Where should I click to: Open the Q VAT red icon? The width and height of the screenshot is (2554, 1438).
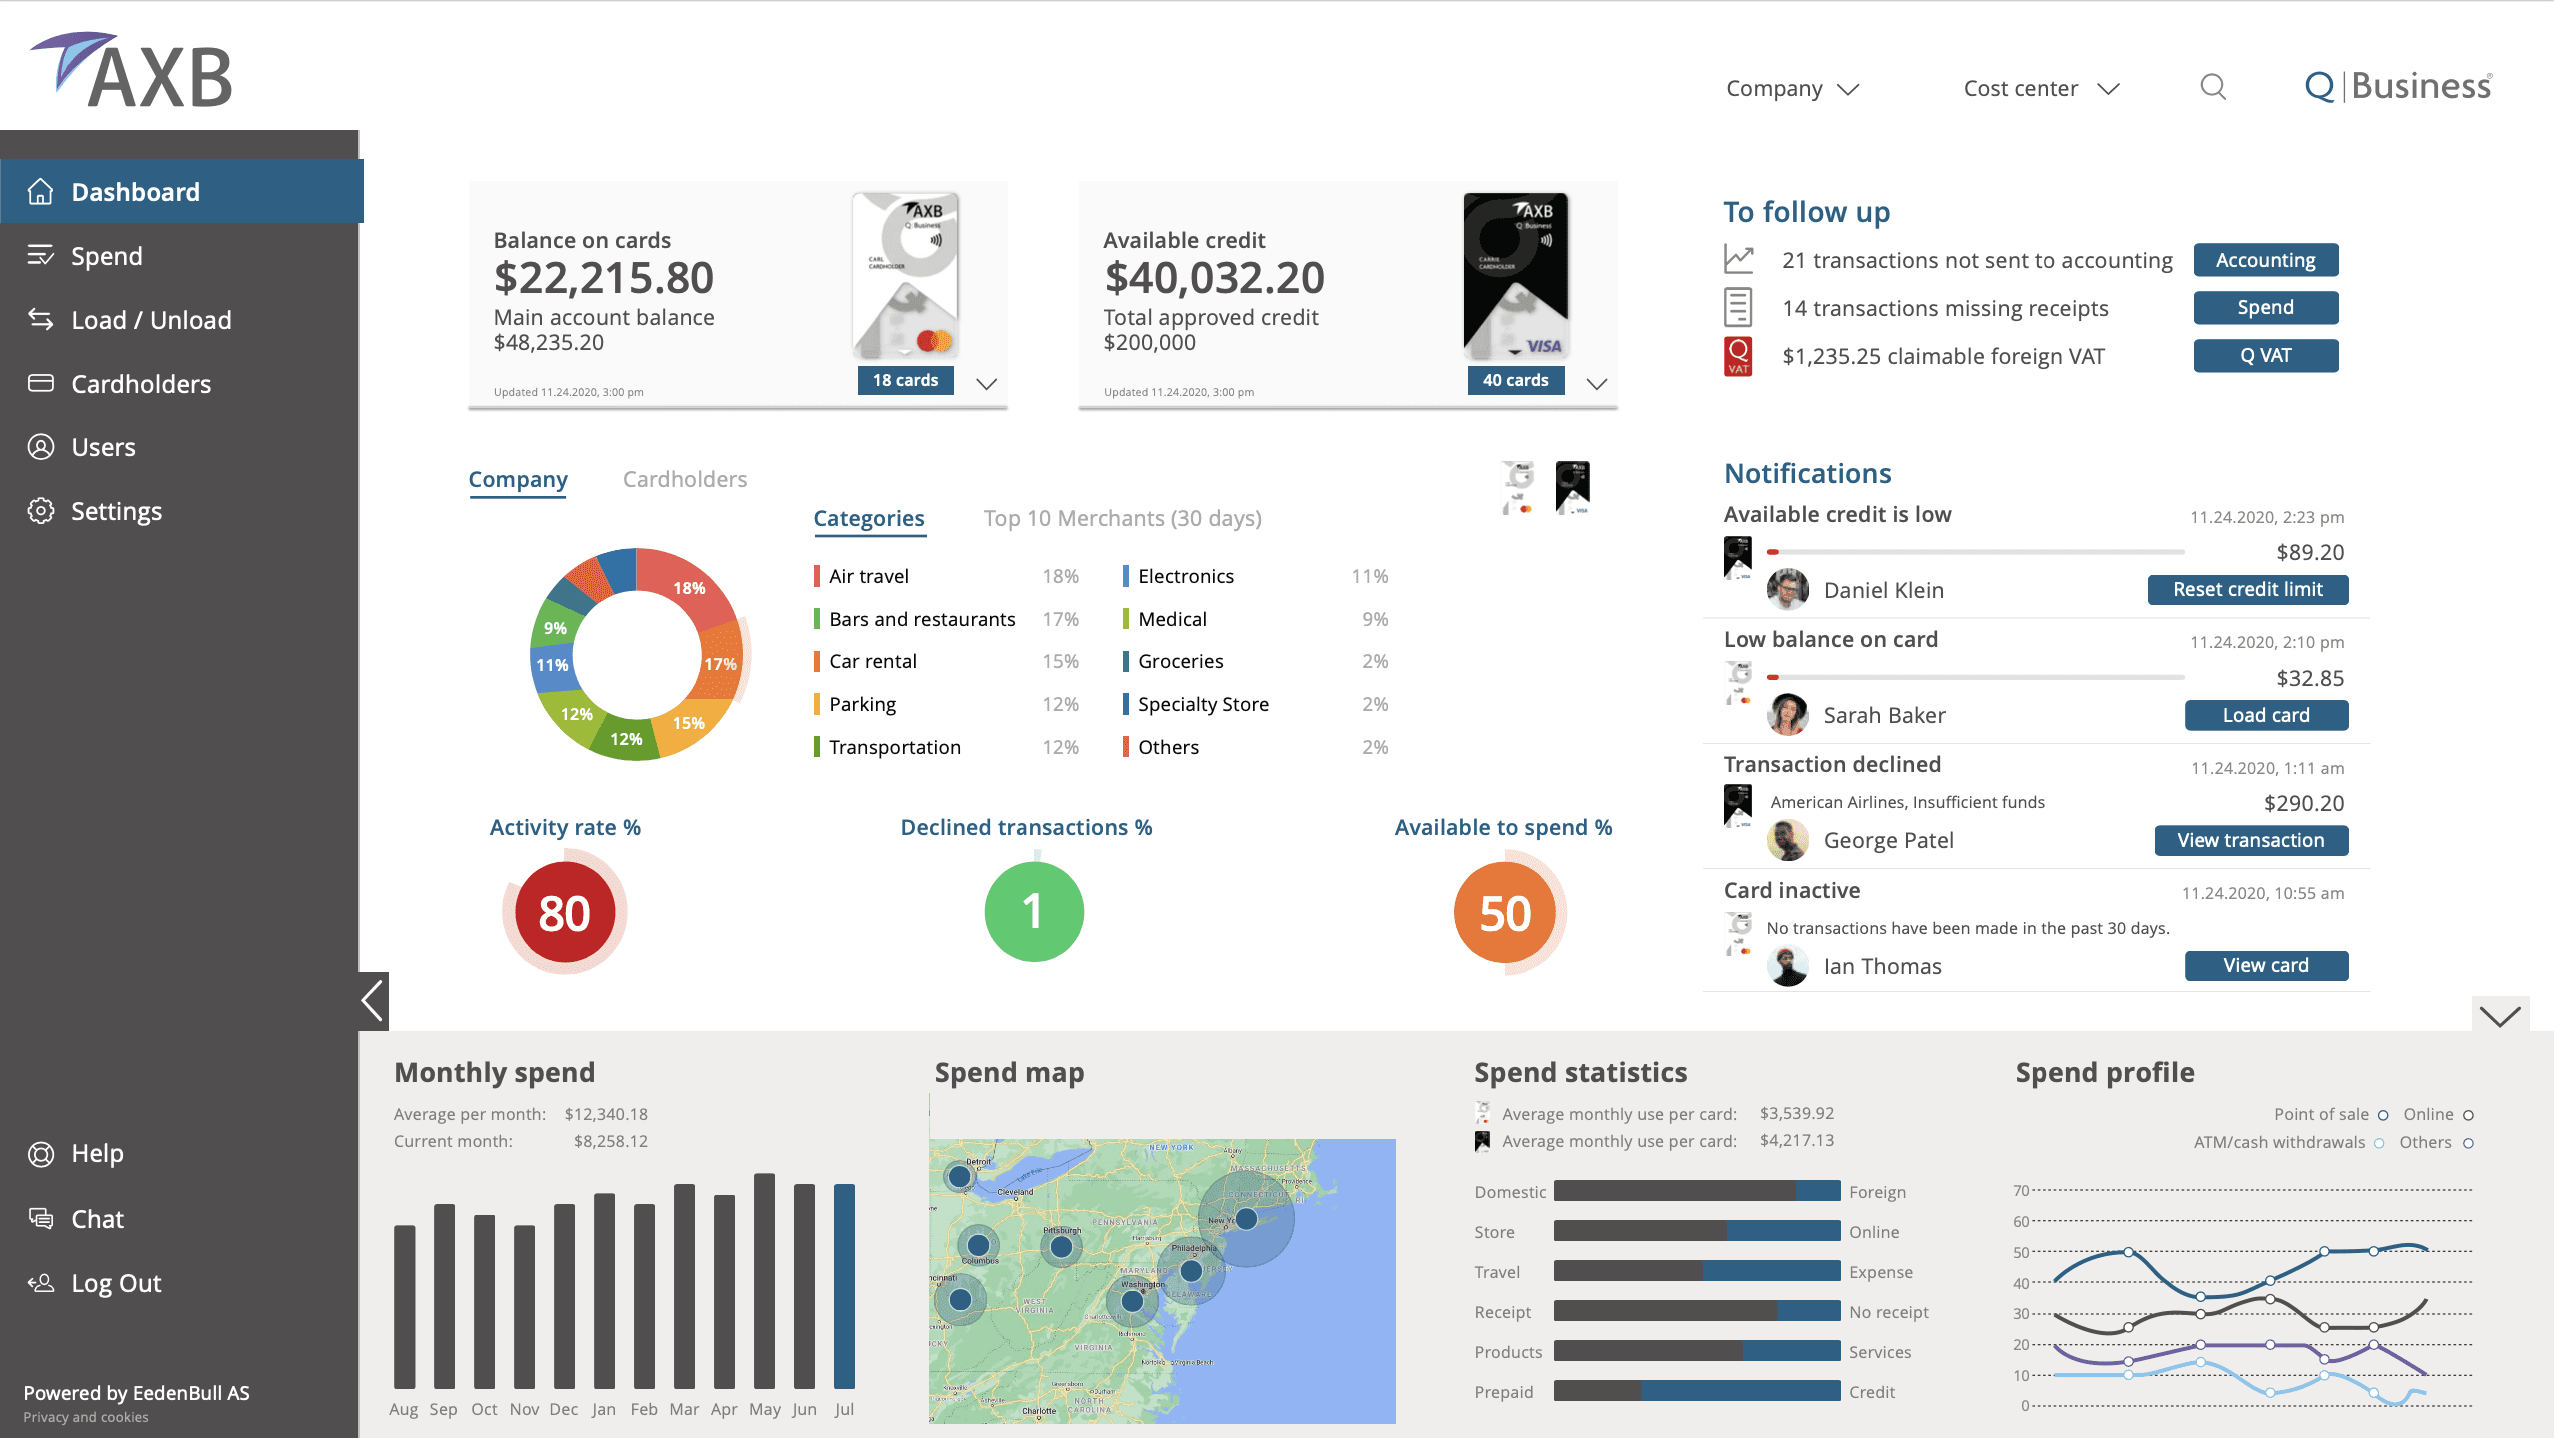point(1738,356)
